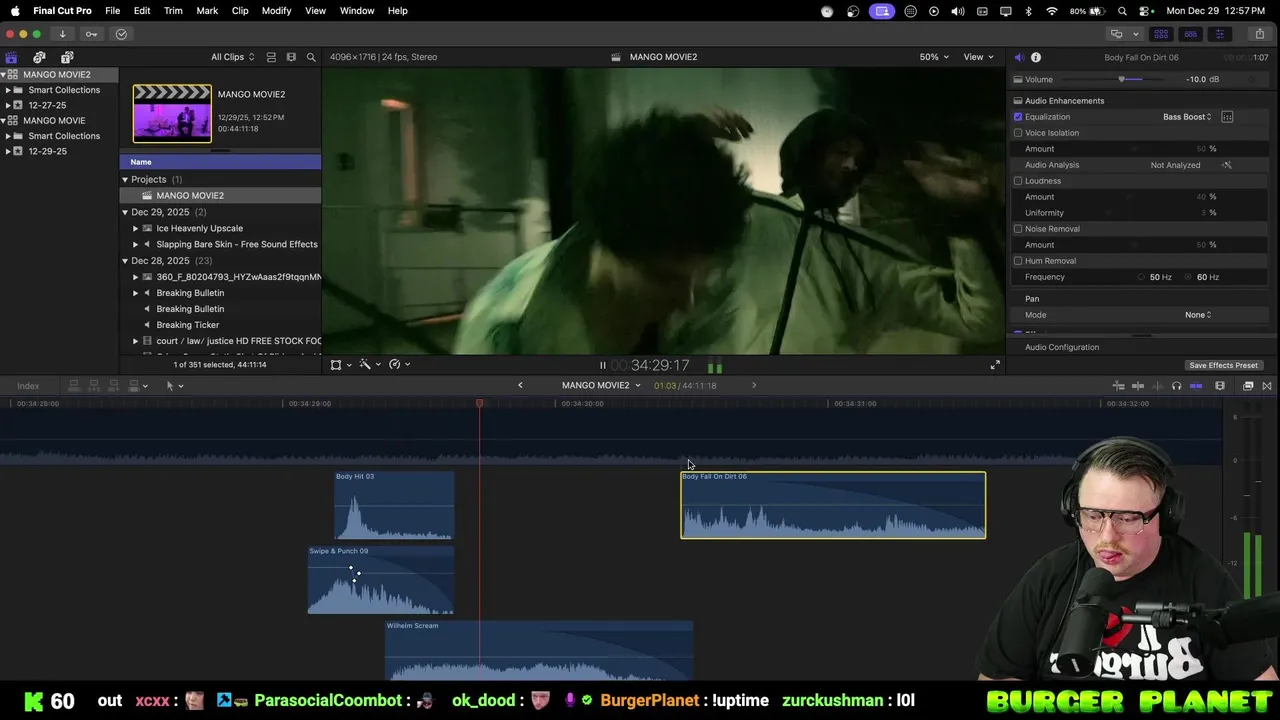Open the Trim menu
Image resolution: width=1280 pixels, height=720 pixels.
173,11
